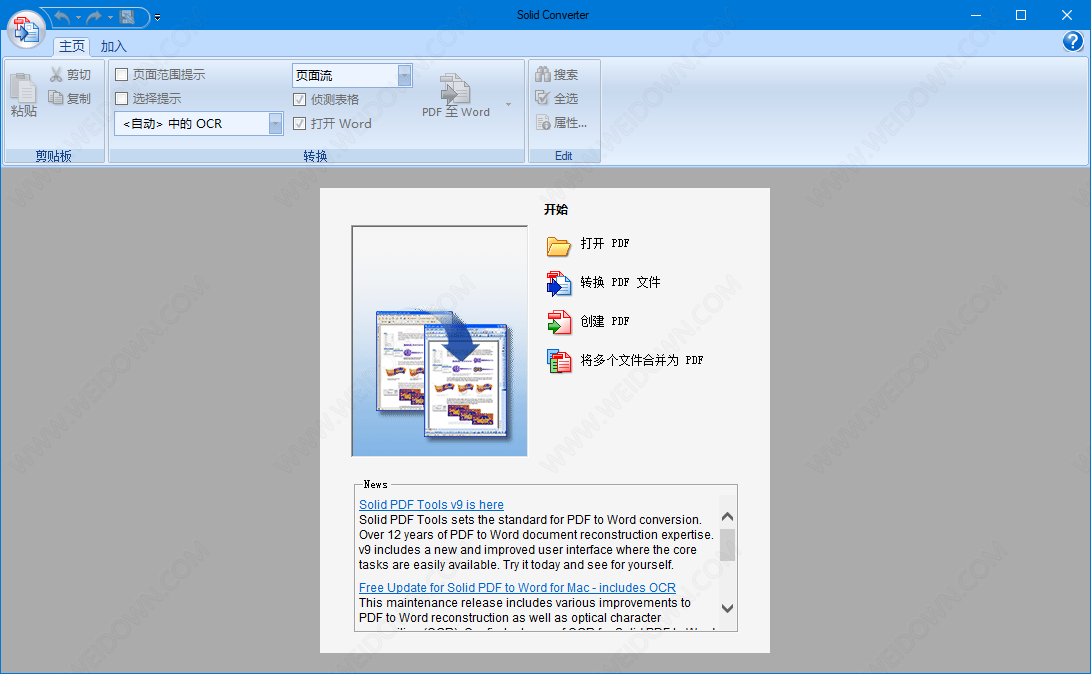Viewport: 1091px width, 674px height.
Task: Click the 剪切 scissors icon
Action: pos(56,74)
